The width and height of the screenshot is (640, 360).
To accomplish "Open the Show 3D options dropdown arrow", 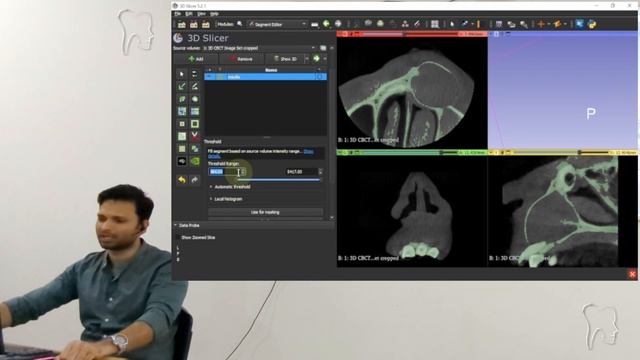I will [307, 59].
